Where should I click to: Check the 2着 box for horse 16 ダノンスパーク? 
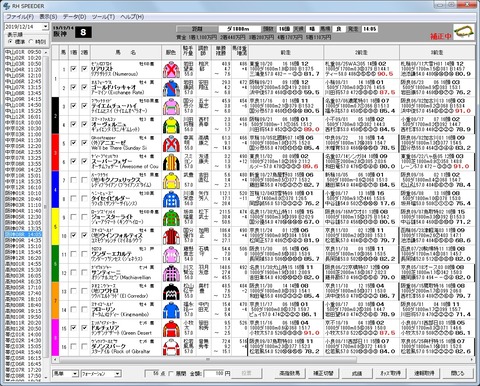click(84, 347)
